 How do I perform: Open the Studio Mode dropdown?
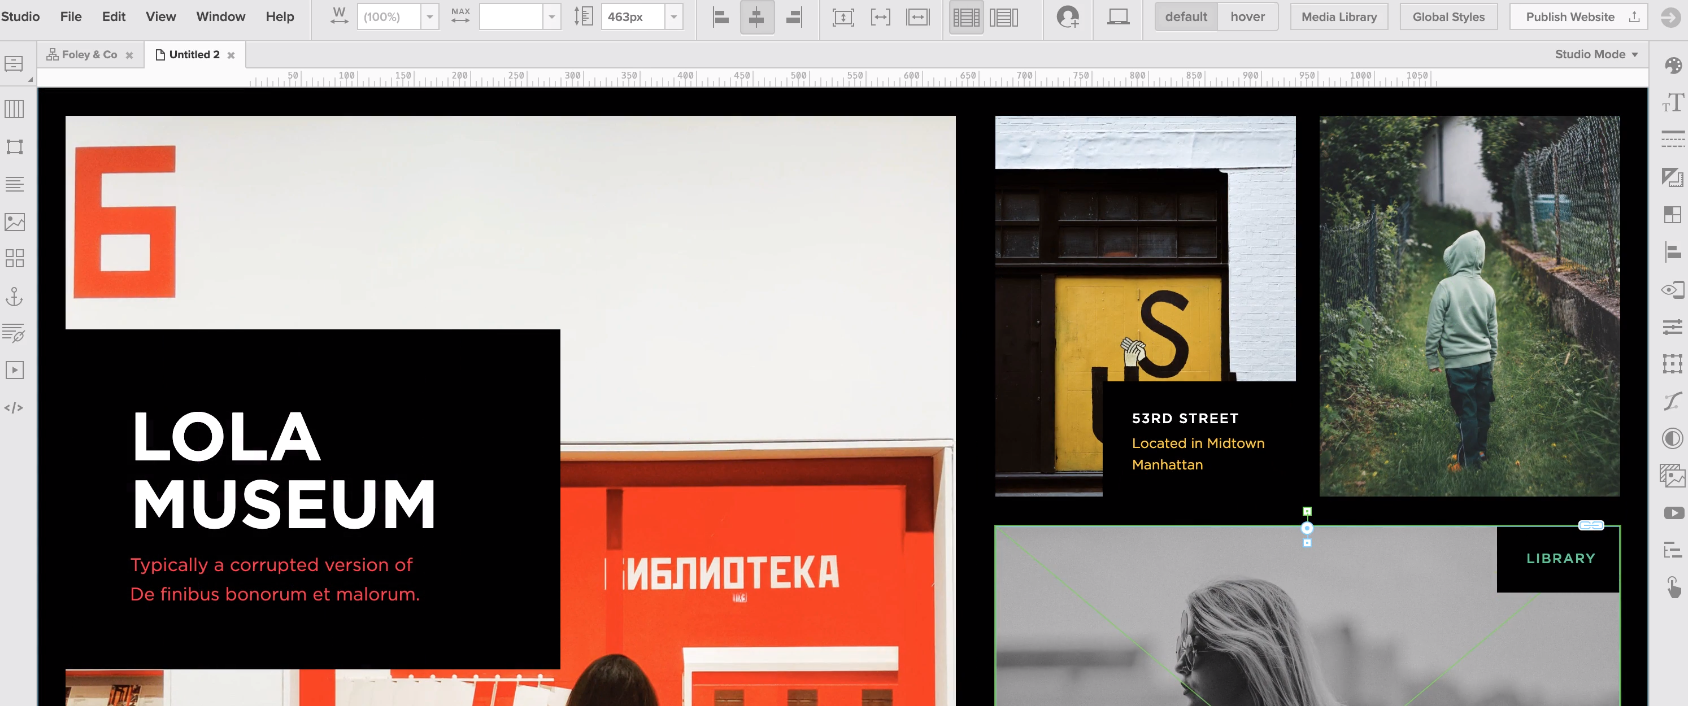[1596, 54]
